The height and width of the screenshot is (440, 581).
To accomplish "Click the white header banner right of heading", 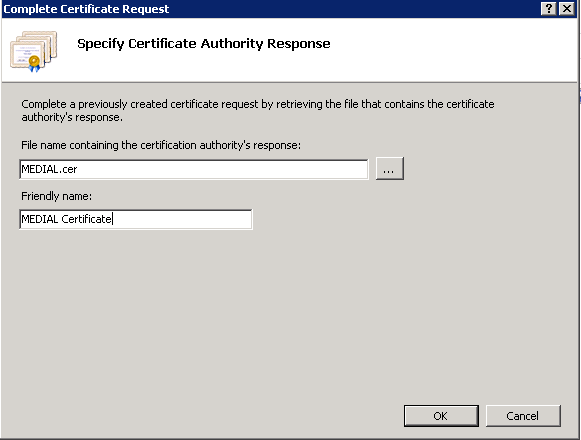I will point(452,48).
